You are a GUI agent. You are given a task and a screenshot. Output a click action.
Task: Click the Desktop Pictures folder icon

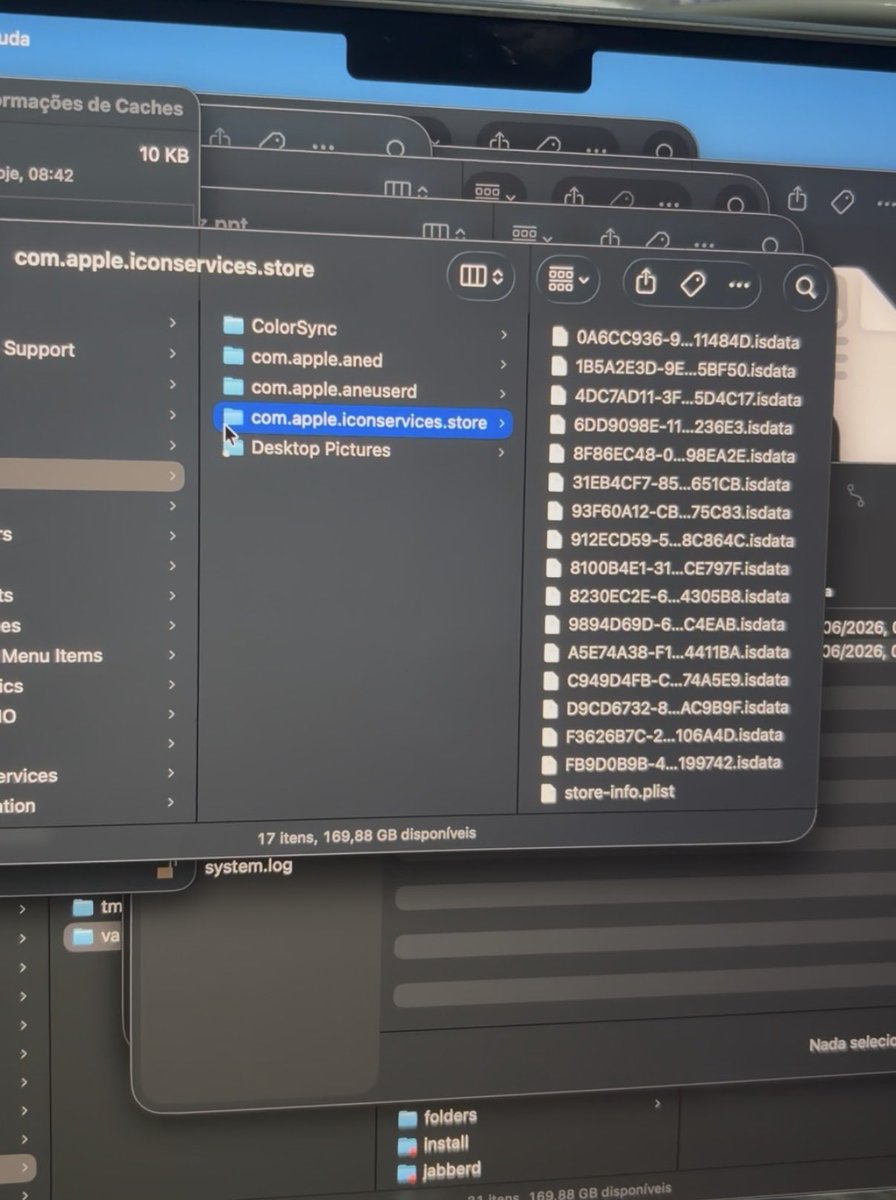233,447
